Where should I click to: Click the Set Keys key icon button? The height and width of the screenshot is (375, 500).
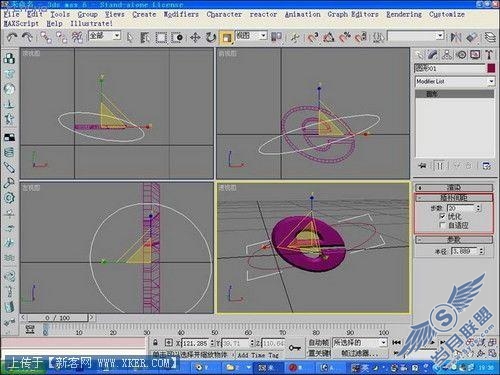(x=294, y=348)
